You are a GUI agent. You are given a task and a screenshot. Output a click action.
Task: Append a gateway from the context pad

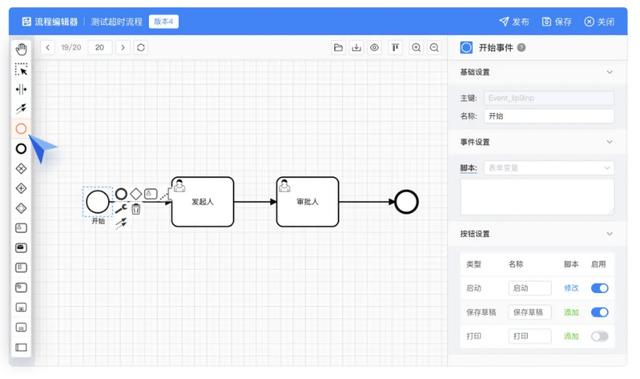pos(136,194)
